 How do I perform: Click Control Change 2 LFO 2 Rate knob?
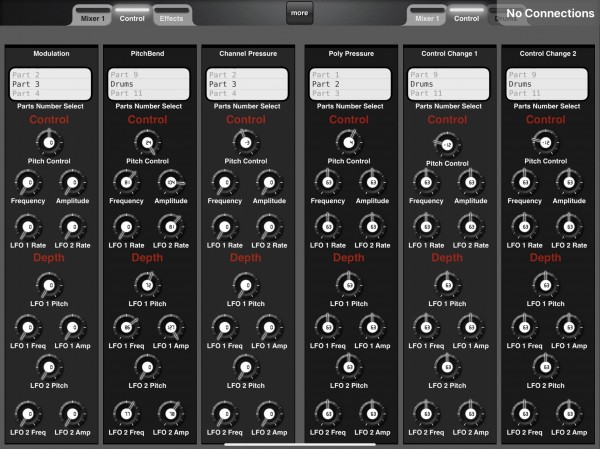point(569,227)
